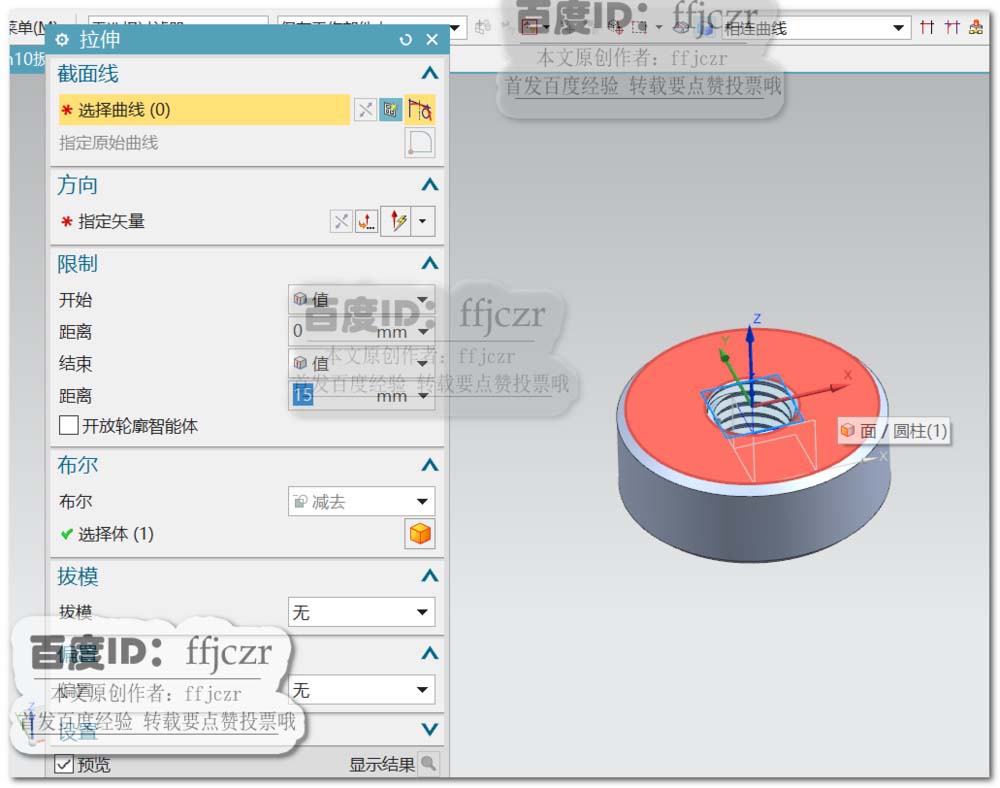This screenshot has height=788, width=1000.
Task: Toggle the 预览 checkbox
Action: [x=64, y=763]
